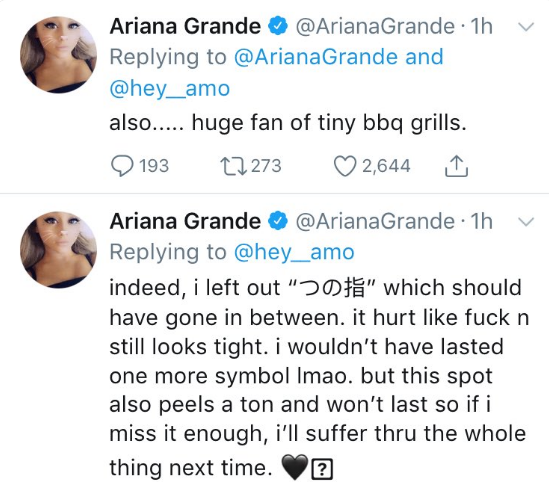The width and height of the screenshot is (555, 500).
Task: Expand the second tweet's chevron menu
Action: pyautogui.click(x=526, y=222)
